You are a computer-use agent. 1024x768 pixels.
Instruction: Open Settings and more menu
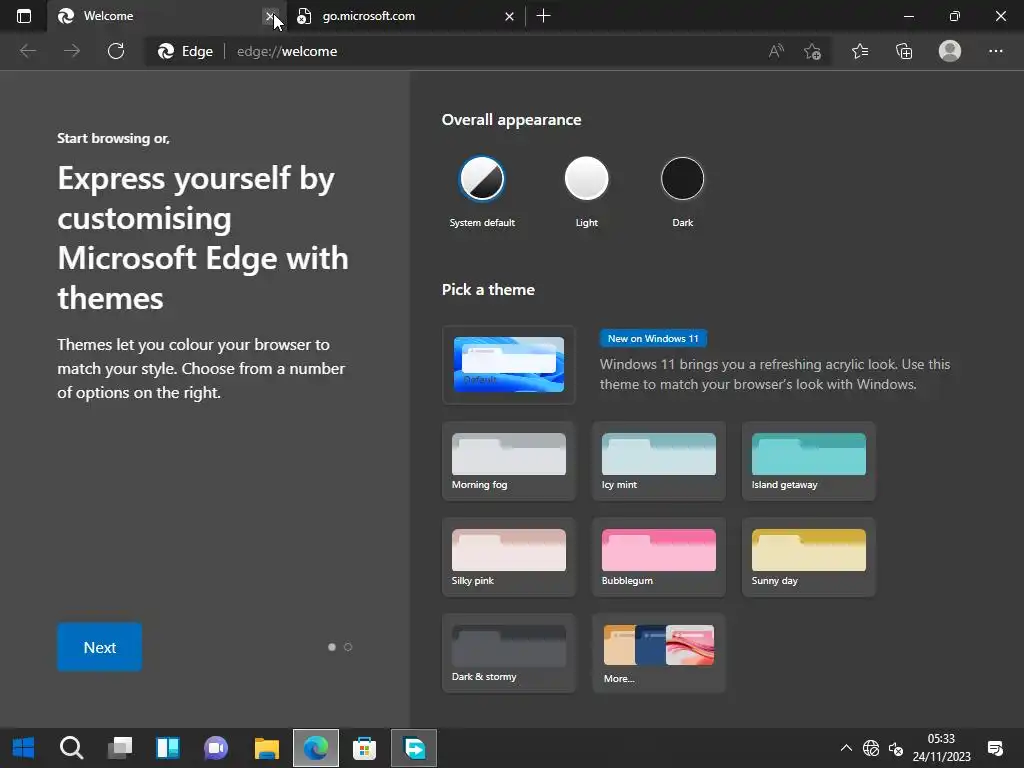tap(995, 51)
